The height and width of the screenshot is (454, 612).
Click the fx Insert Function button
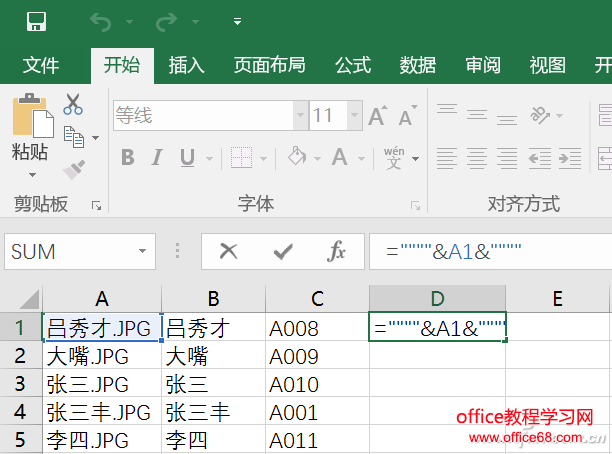point(336,251)
